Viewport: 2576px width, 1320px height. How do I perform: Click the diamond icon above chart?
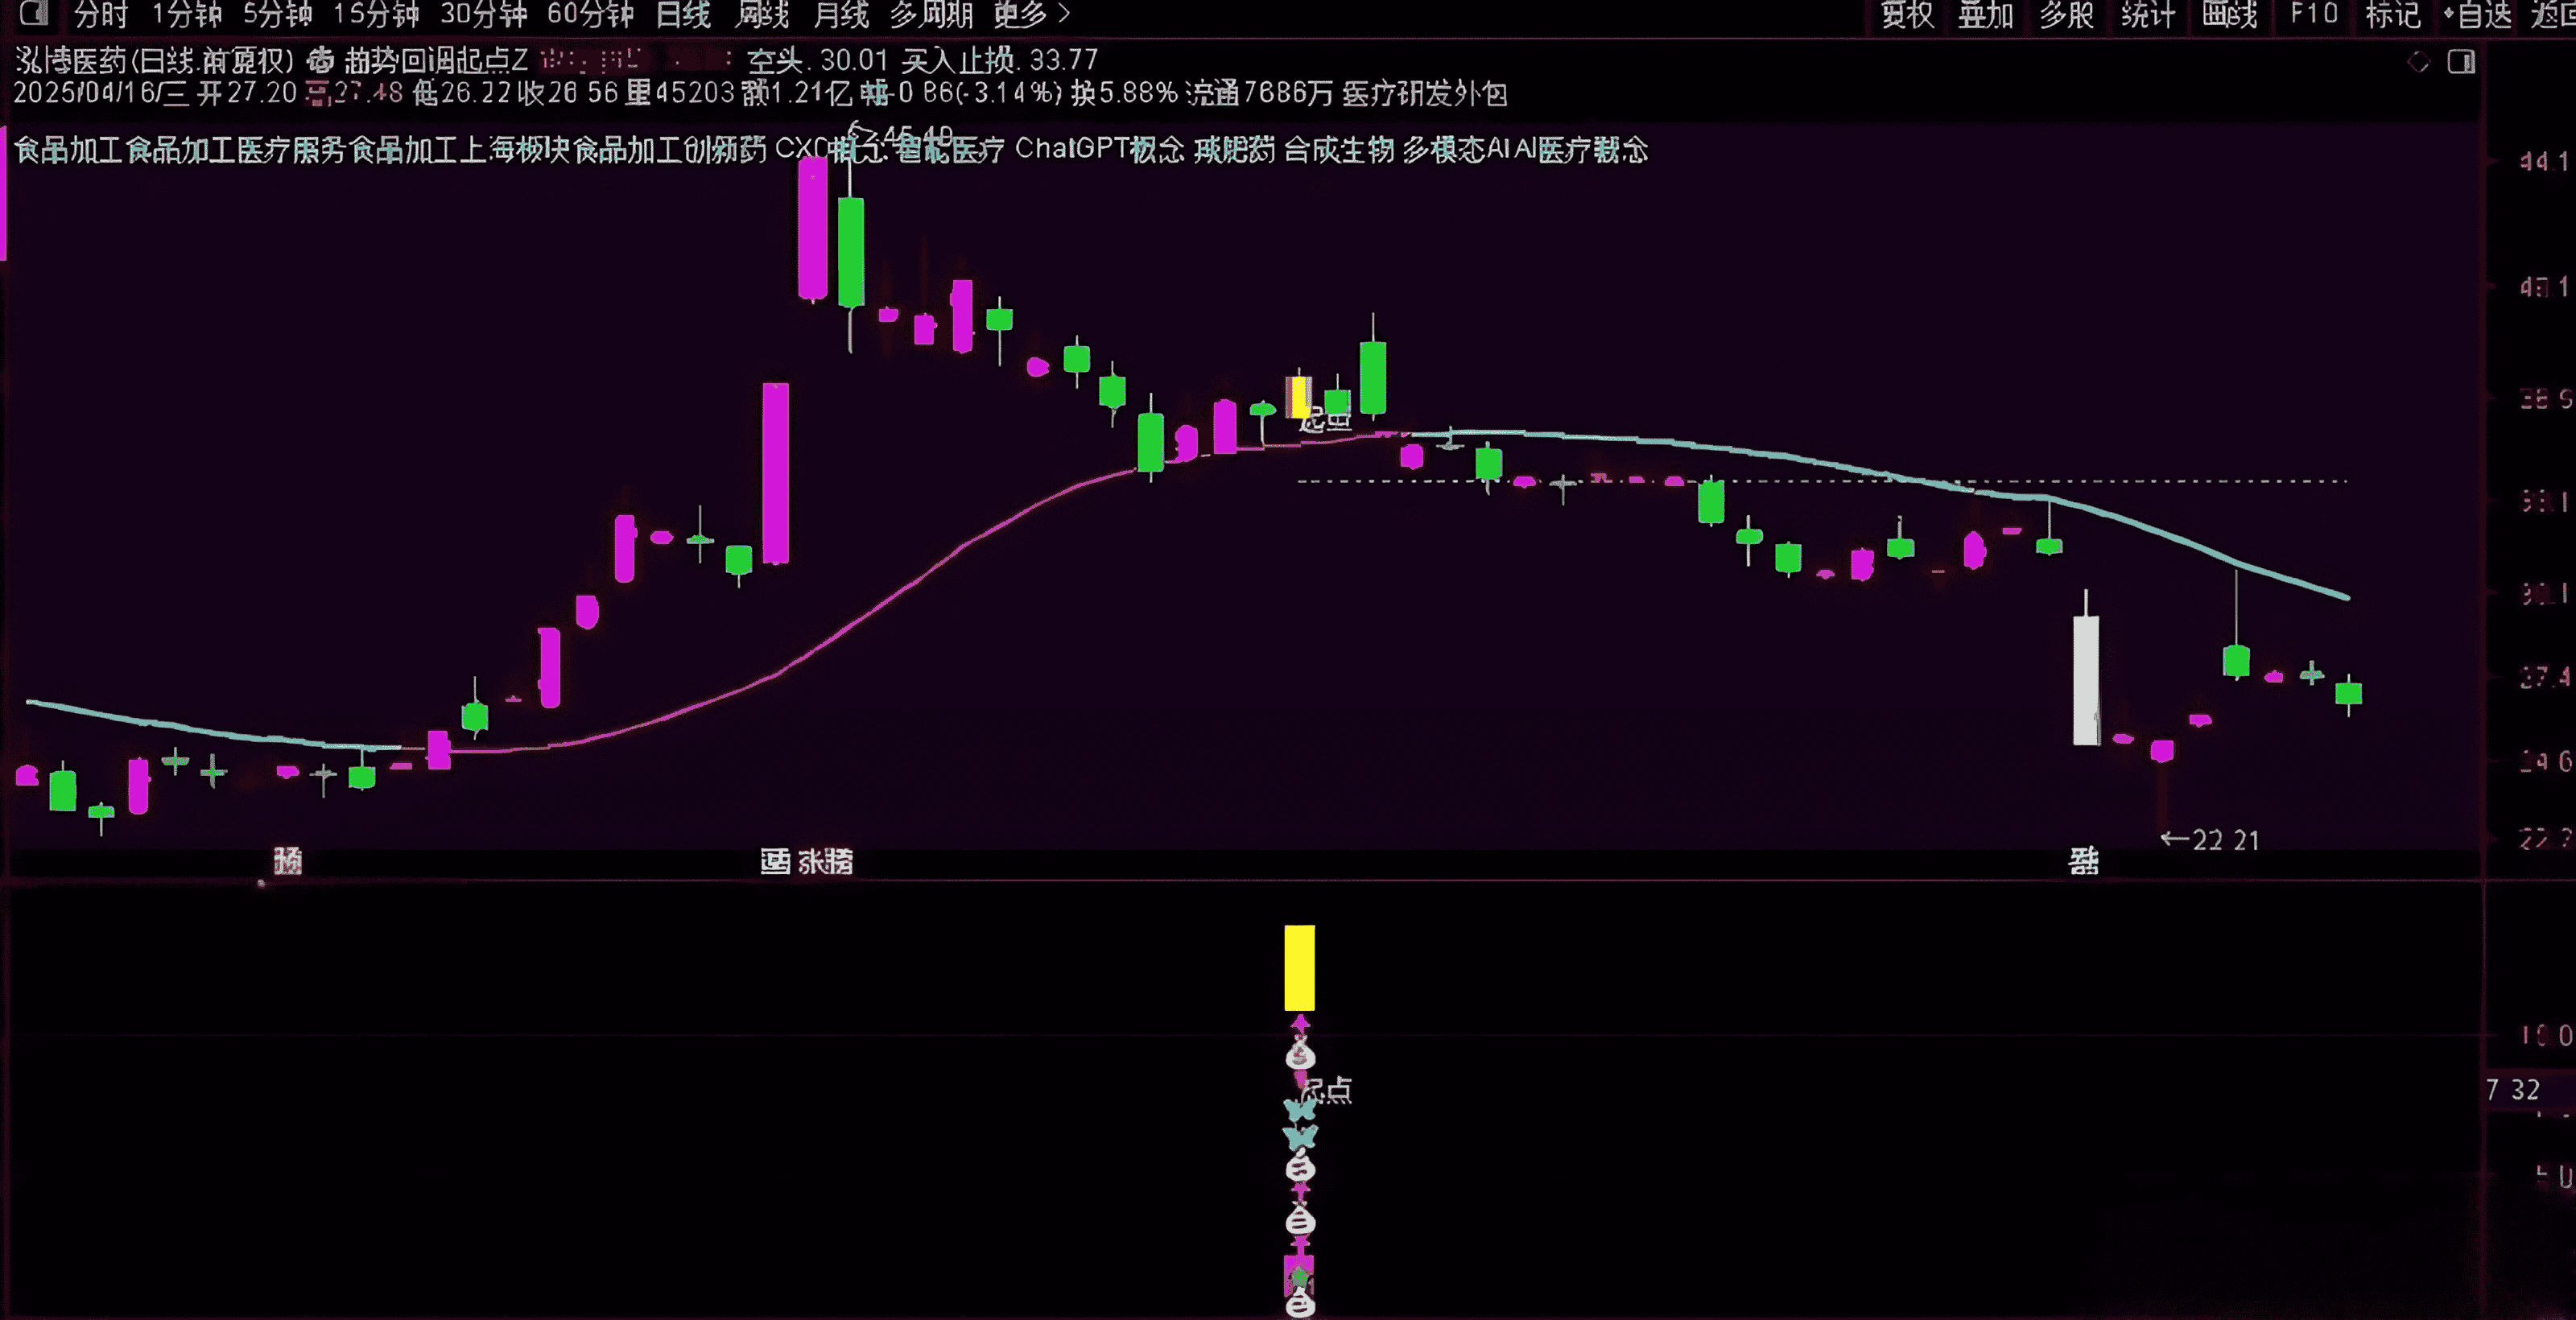click(x=2418, y=62)
